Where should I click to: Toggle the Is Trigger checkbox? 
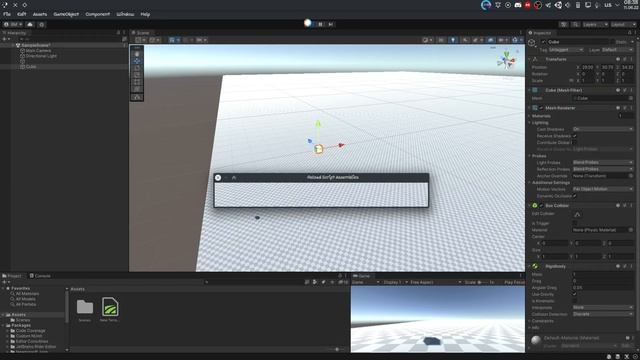tap(575, 223)
